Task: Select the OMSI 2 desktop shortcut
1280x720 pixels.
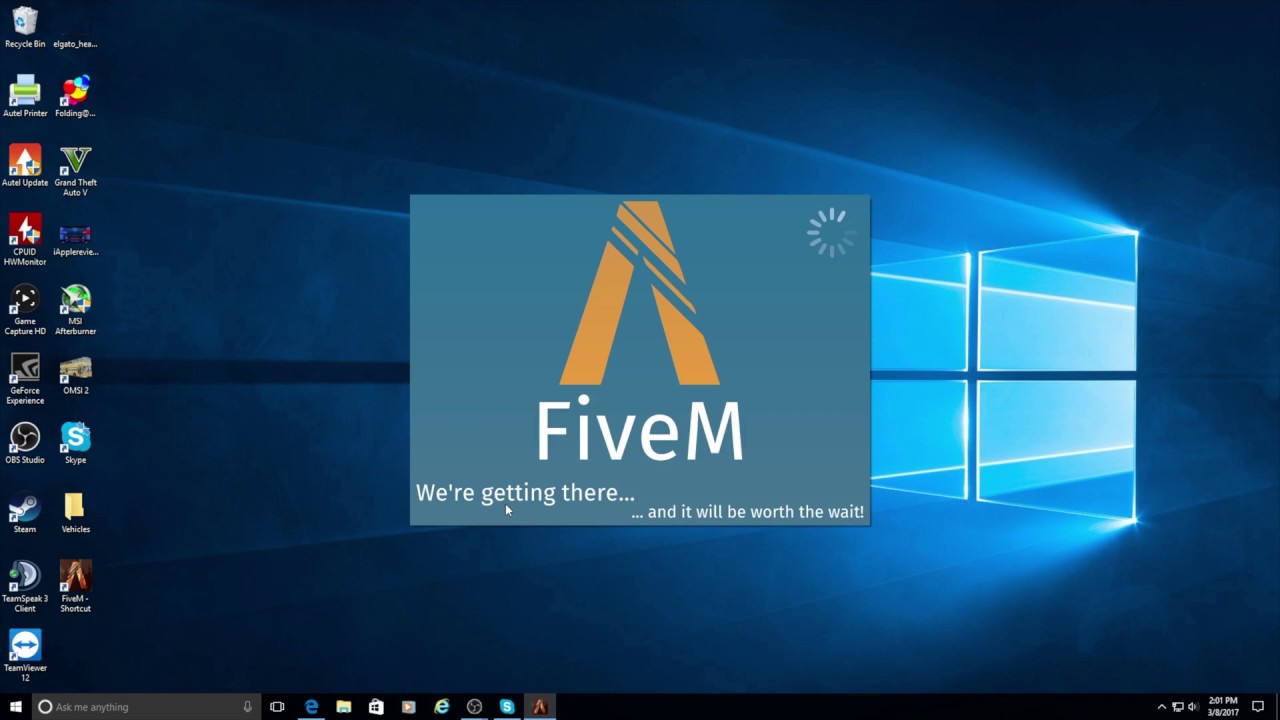Action: click(x=75, y=374)
